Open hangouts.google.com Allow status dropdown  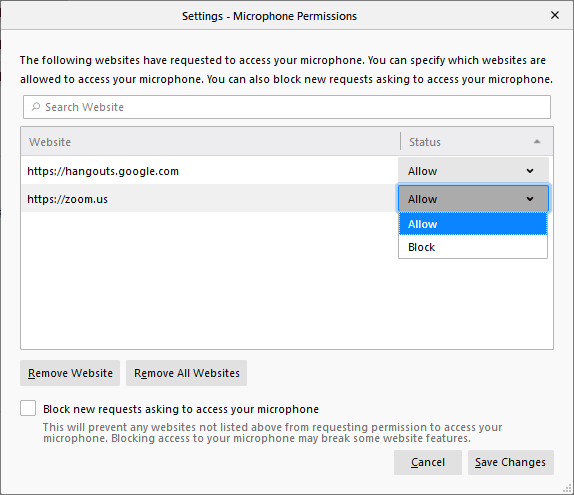473,171
